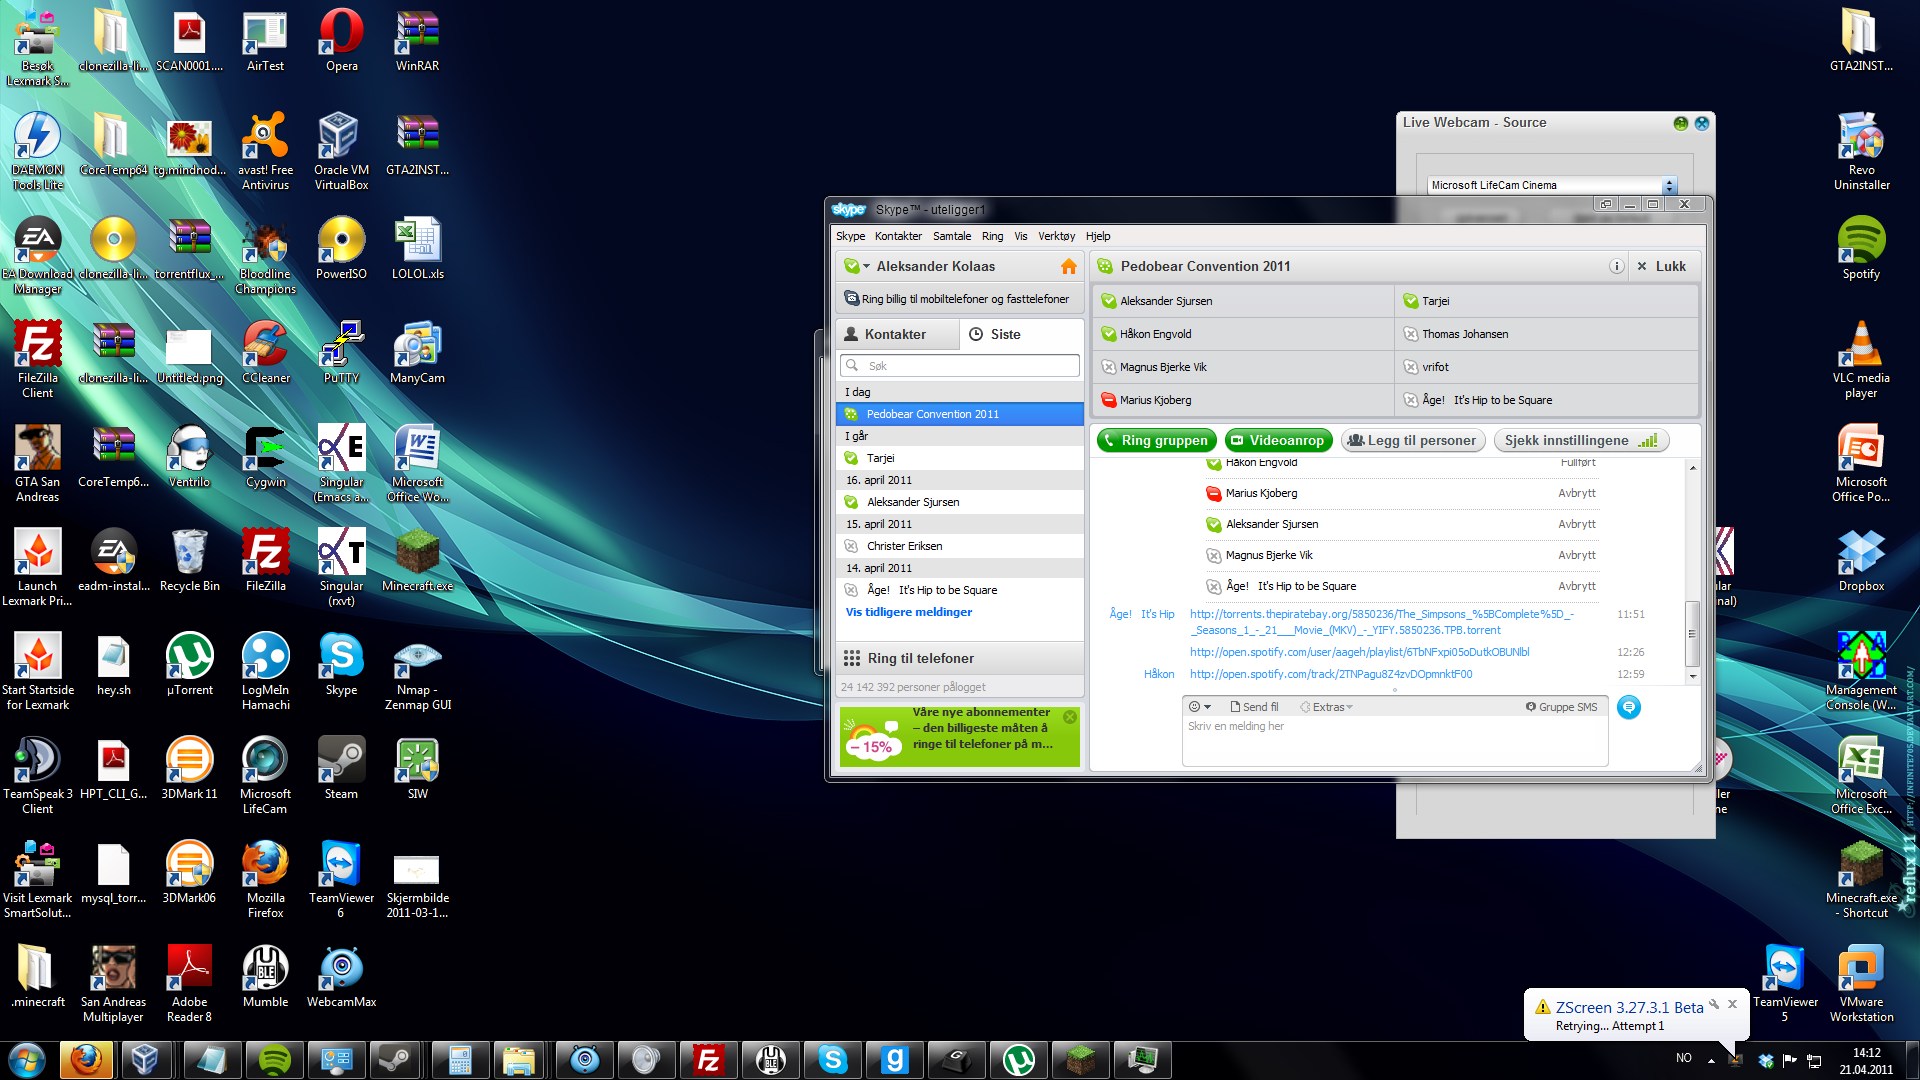The height and width of the screenshot is (1080, 1920).
Task: Open VLC media player desktop icon
Action: [x=1861, y=359]
